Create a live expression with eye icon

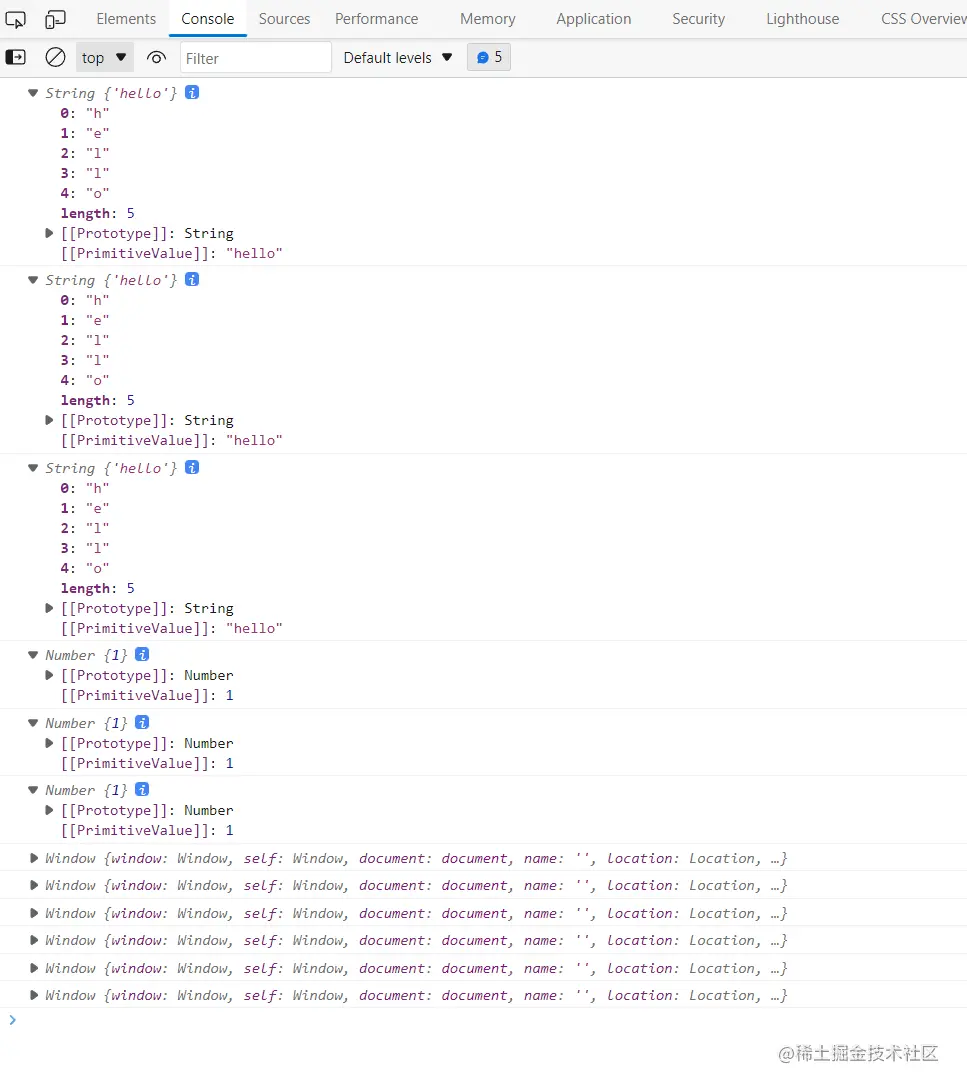(x=157, y=58)
